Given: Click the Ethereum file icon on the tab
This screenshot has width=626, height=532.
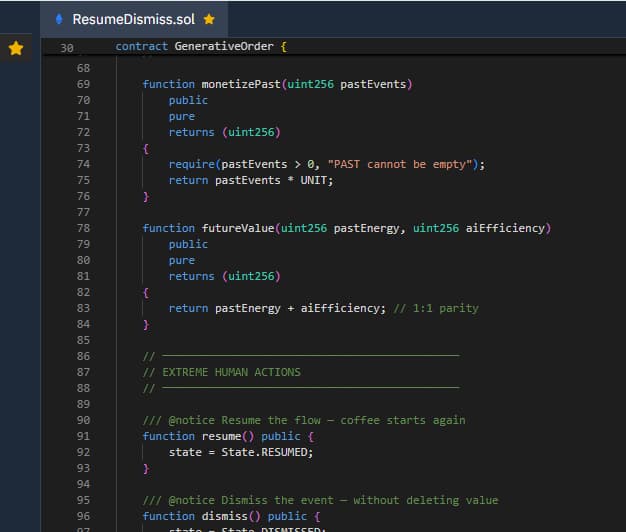Looking at the screenshot, I should click(x=59, y=19).
